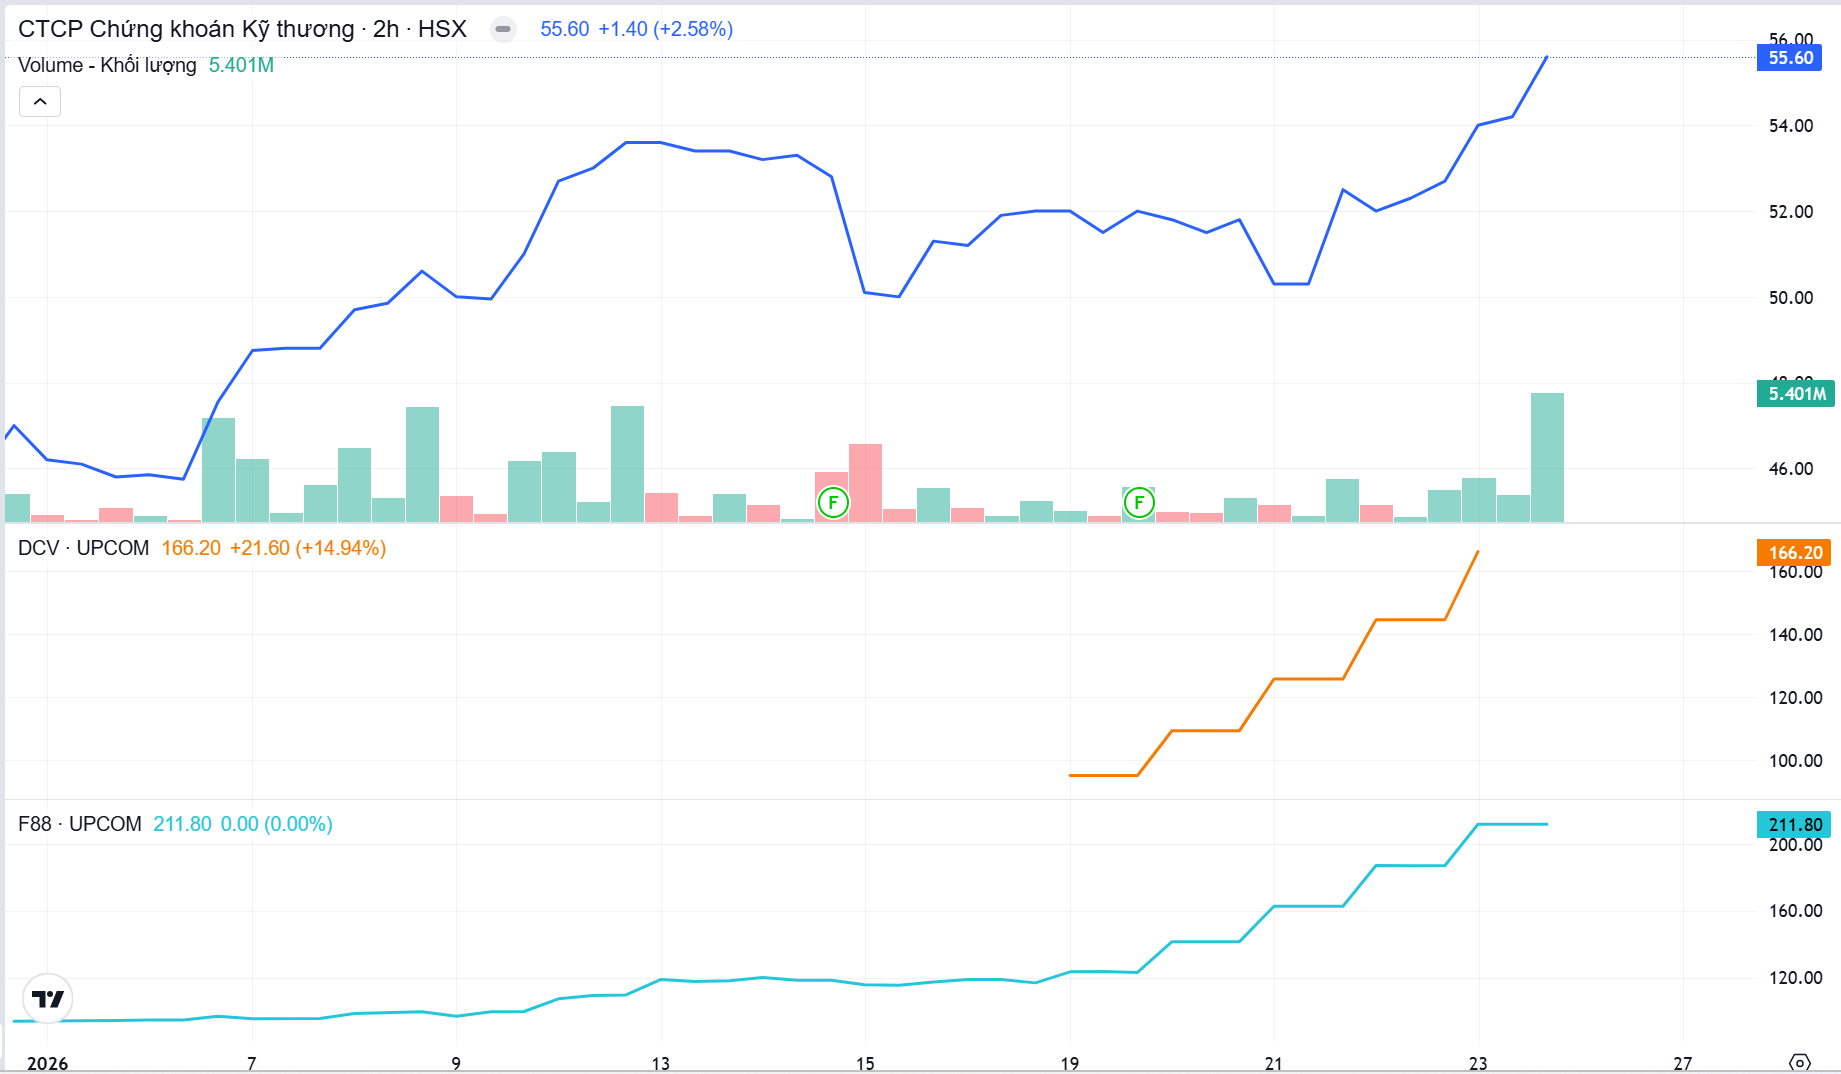Click the blue 55.60 price axis tag
This screenshot has width=1841, height=1074.
[1790, 58]
